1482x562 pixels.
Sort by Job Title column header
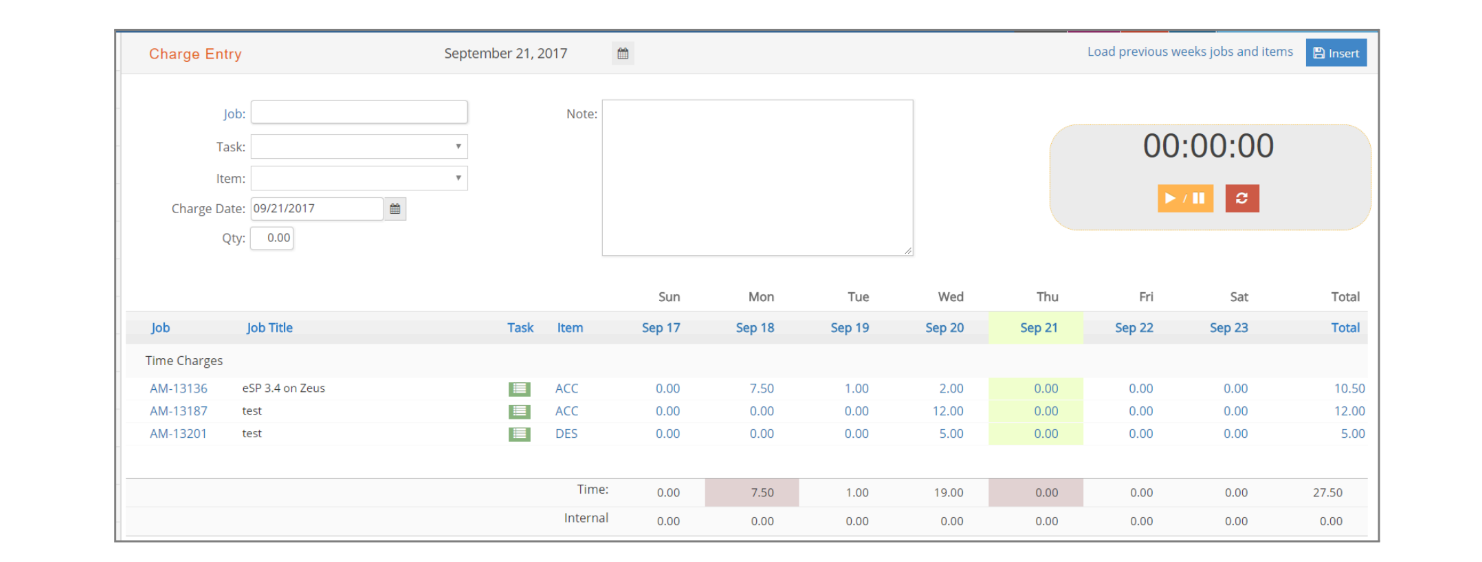tap(270, 328)
